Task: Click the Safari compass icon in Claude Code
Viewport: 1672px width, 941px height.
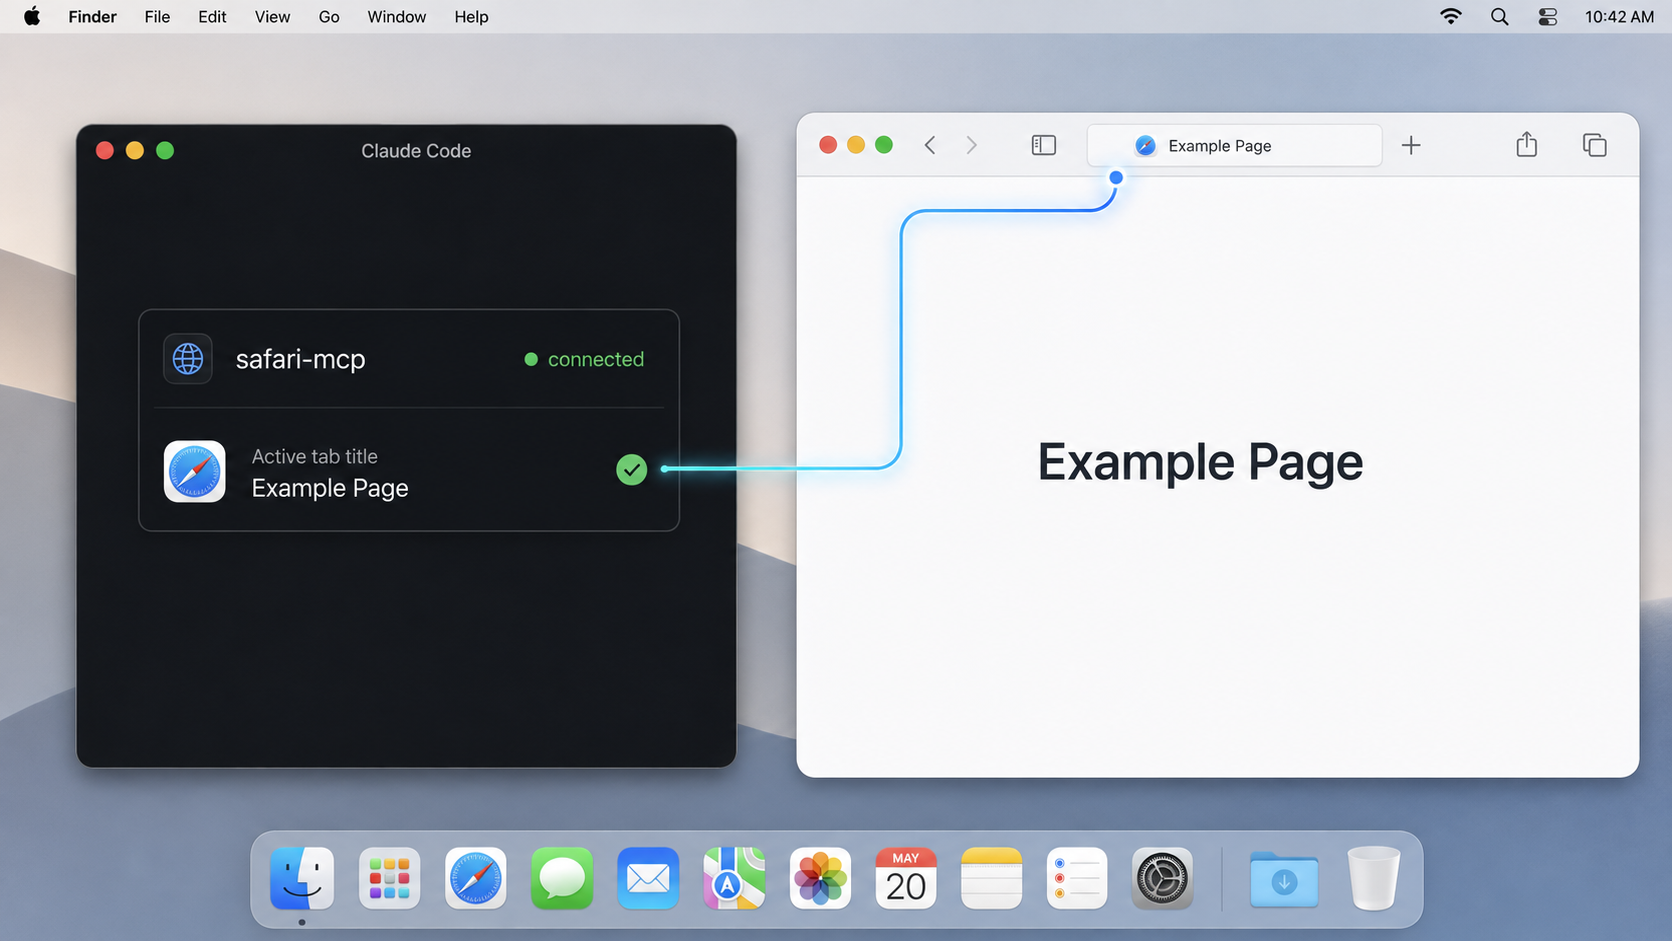Action: point(195,471)
